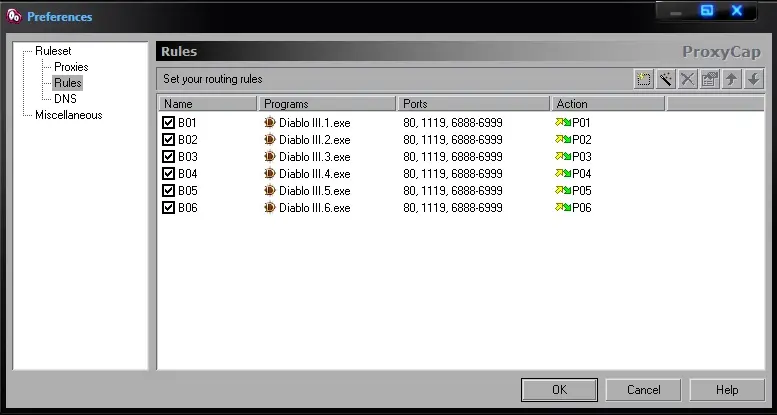The height and width of the screenshot is (415, 777).
Task: Select the Ruleset tree node
Action: [53, 51]
